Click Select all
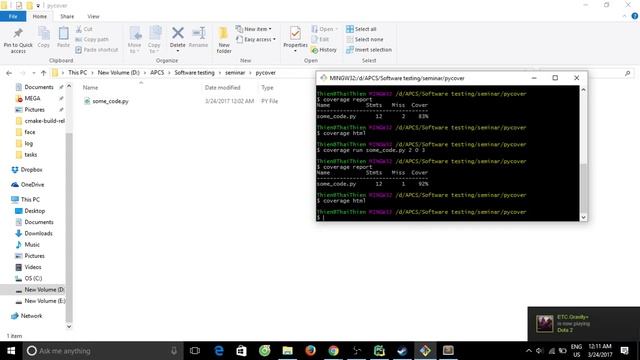 361,29
